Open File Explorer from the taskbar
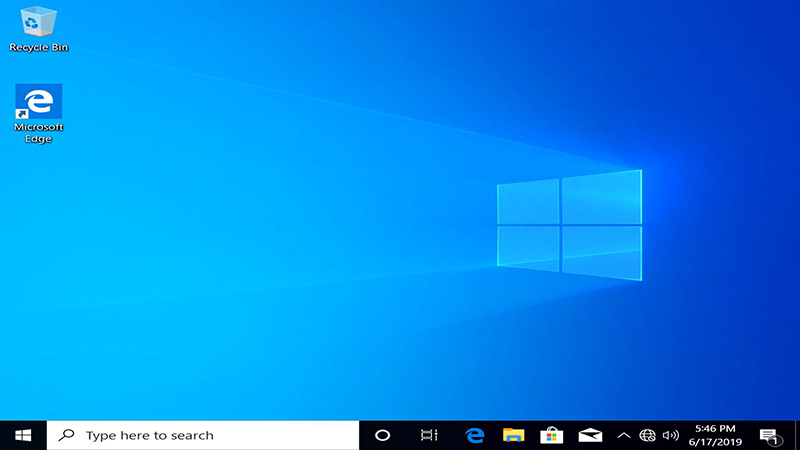Image resolution: width=800 pixels, height=450 pixels. tap(513, 435)
